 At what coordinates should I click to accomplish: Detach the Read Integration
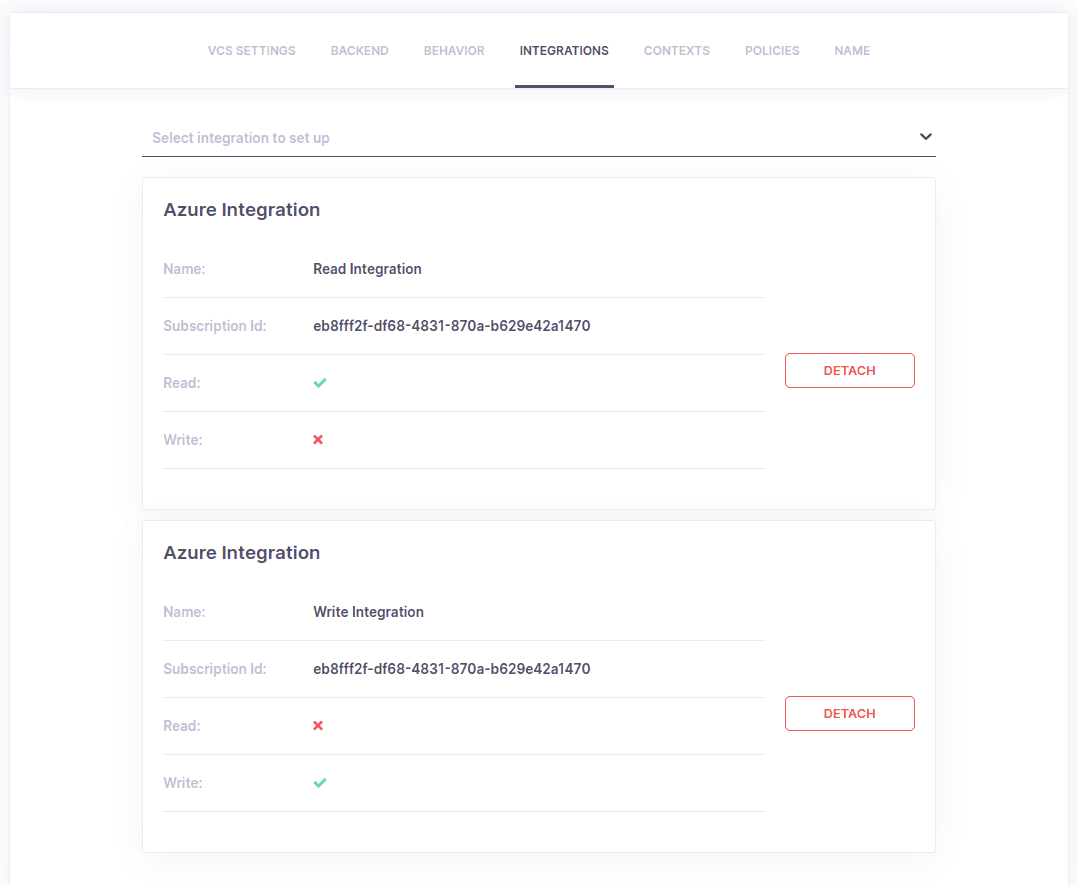(x=849, y=370)
